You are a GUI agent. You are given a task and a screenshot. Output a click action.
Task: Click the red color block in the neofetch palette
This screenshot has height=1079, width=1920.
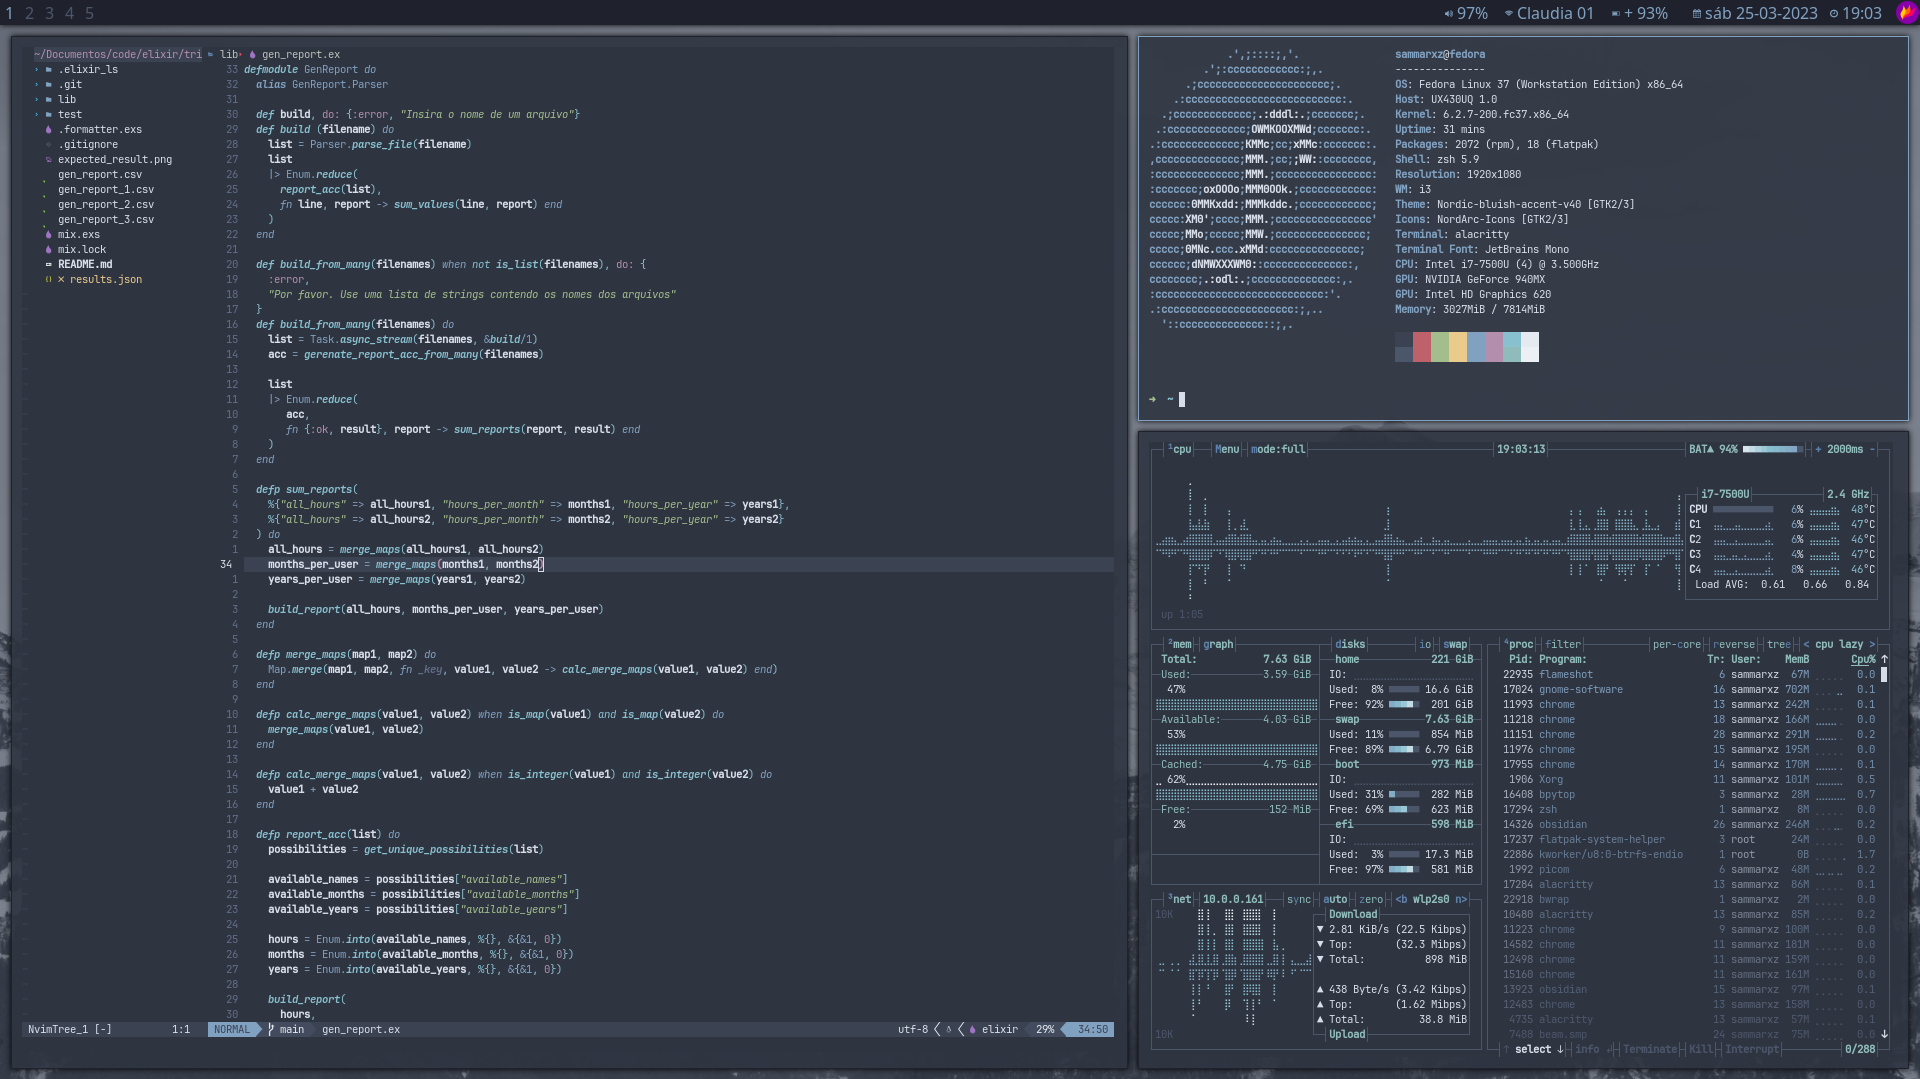[1422, 347]
